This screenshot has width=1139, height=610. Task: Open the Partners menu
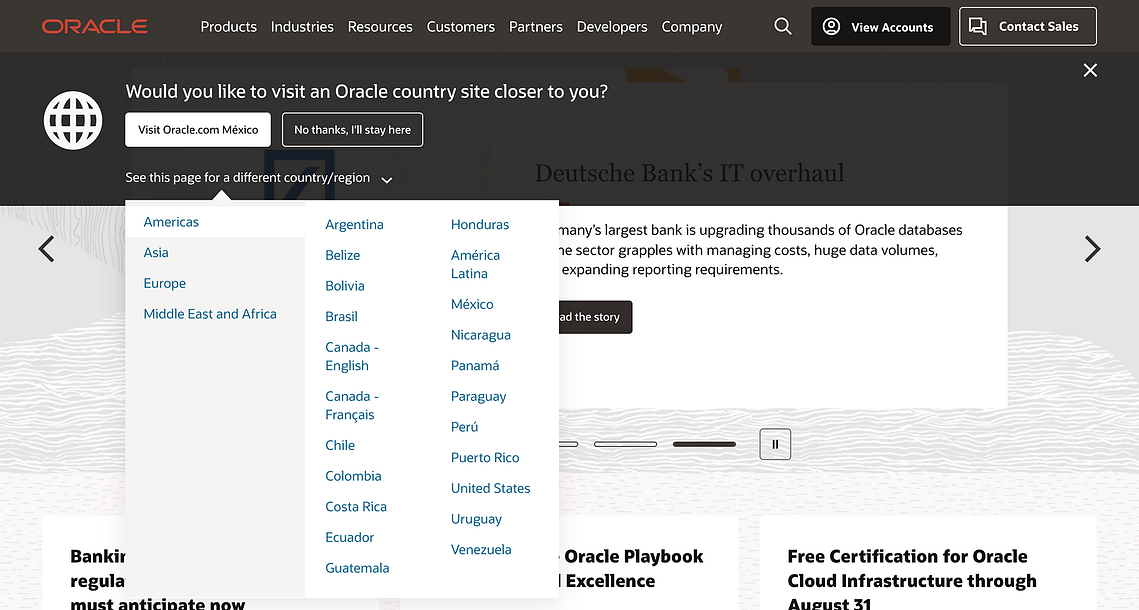[x=535, y=27]
